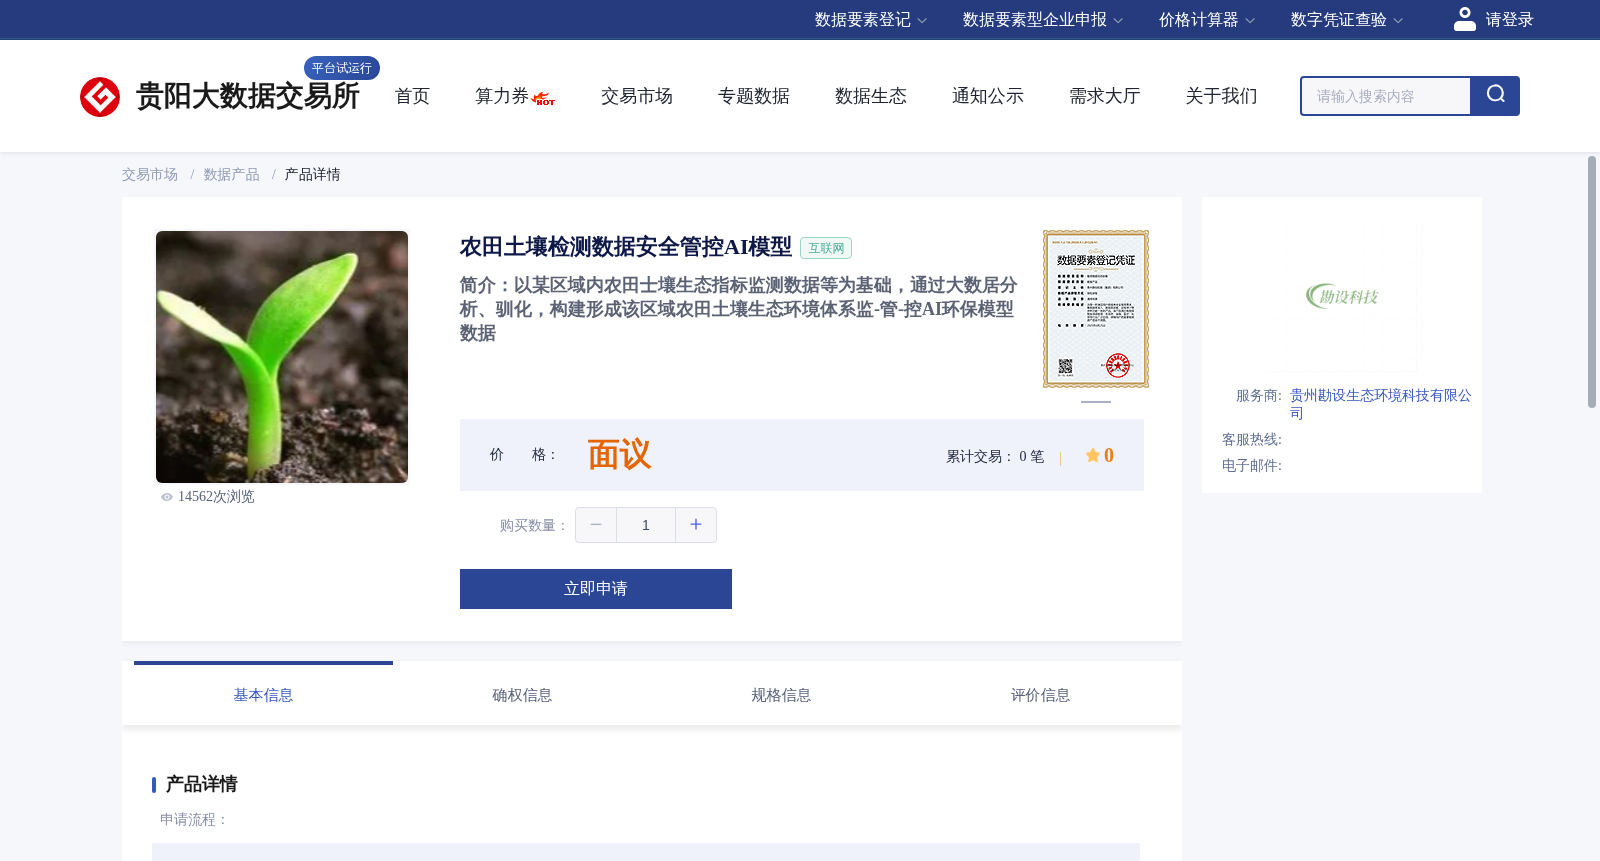Open the 价格计算器 dropdown

click(x=1207, y=20)
